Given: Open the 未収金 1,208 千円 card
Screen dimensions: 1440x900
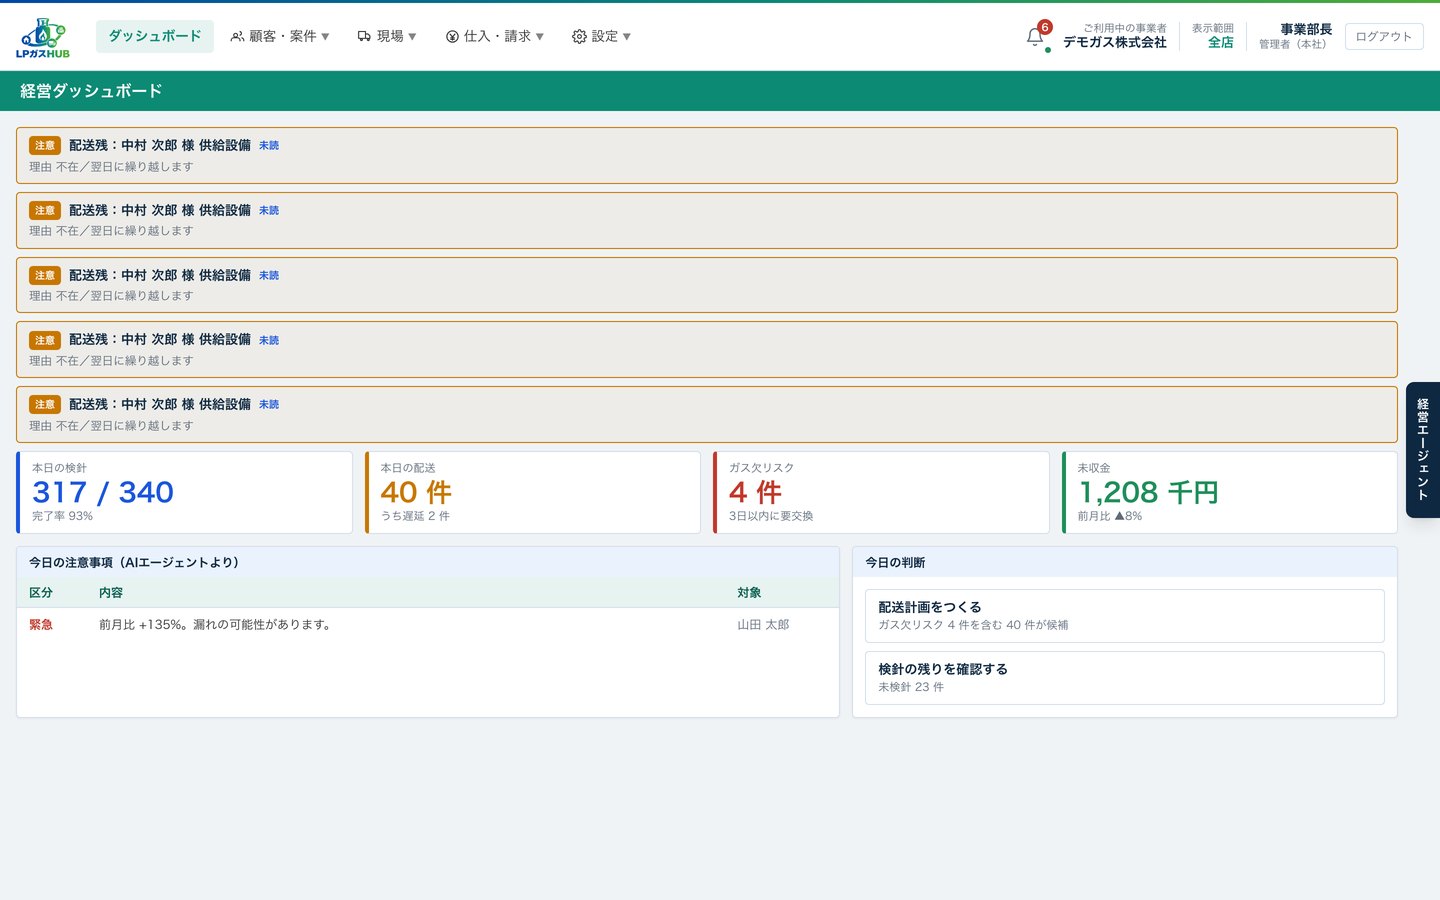Looking at the screenshot, I should 1230,492.
